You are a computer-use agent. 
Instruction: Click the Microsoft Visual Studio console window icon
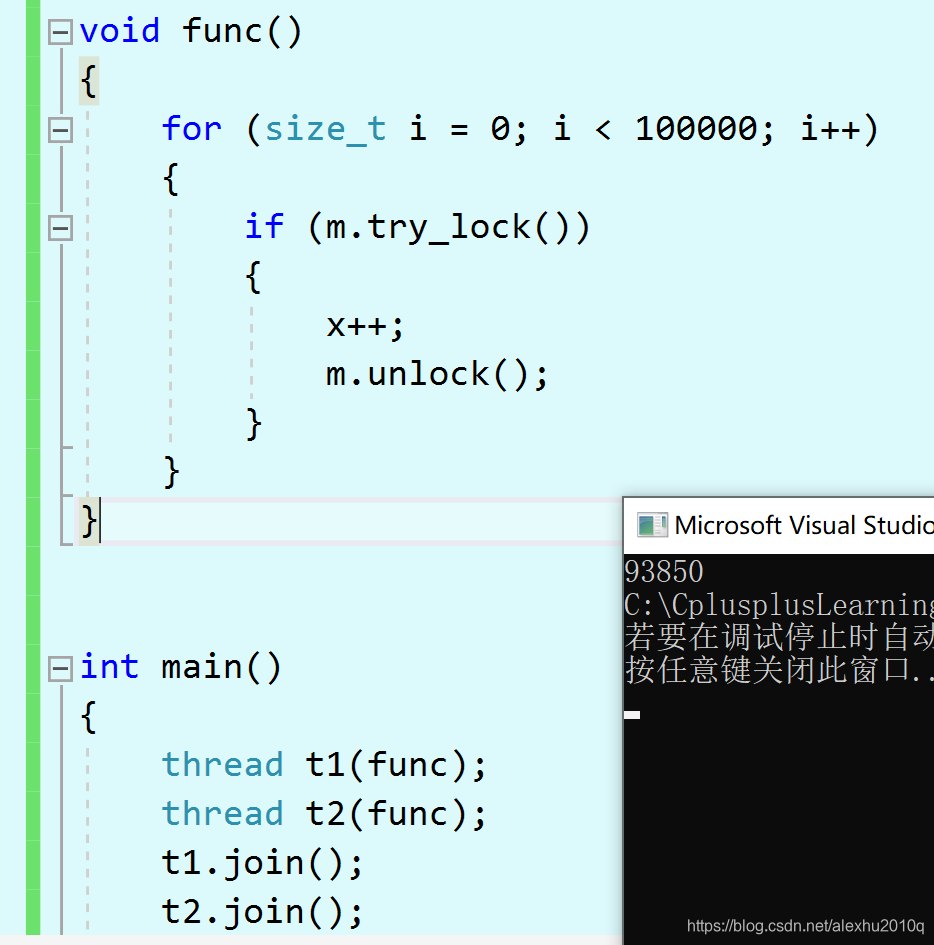(x=652, y=525)
